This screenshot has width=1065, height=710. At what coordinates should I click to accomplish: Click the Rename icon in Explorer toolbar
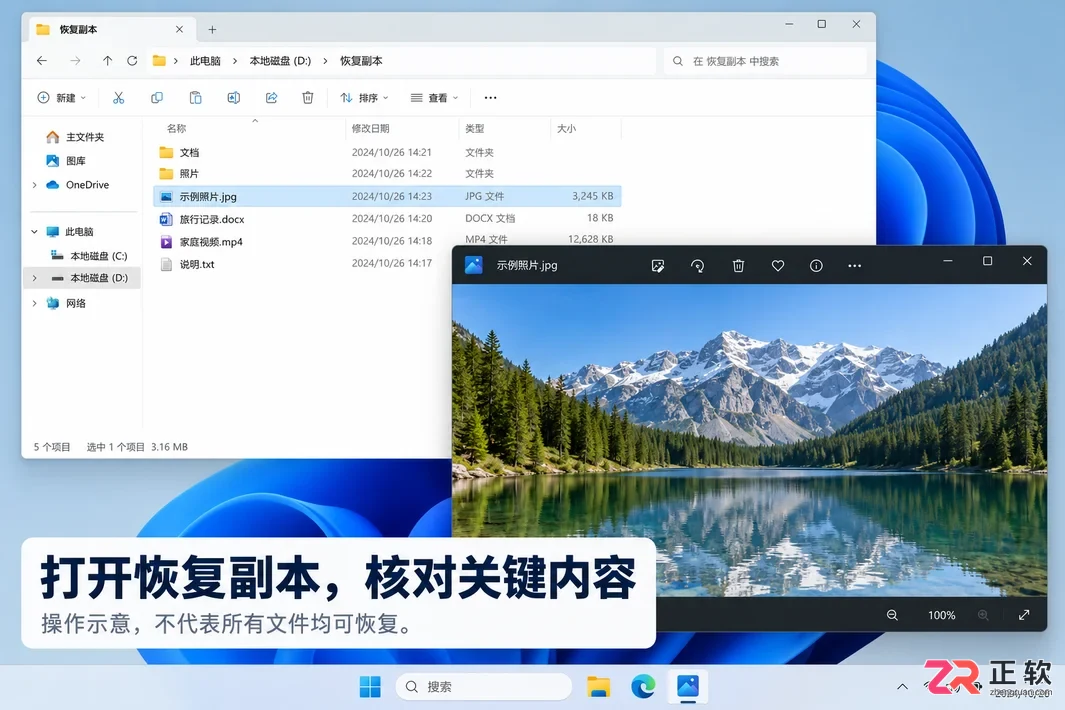pyautogui.click(x=234, y=98)
